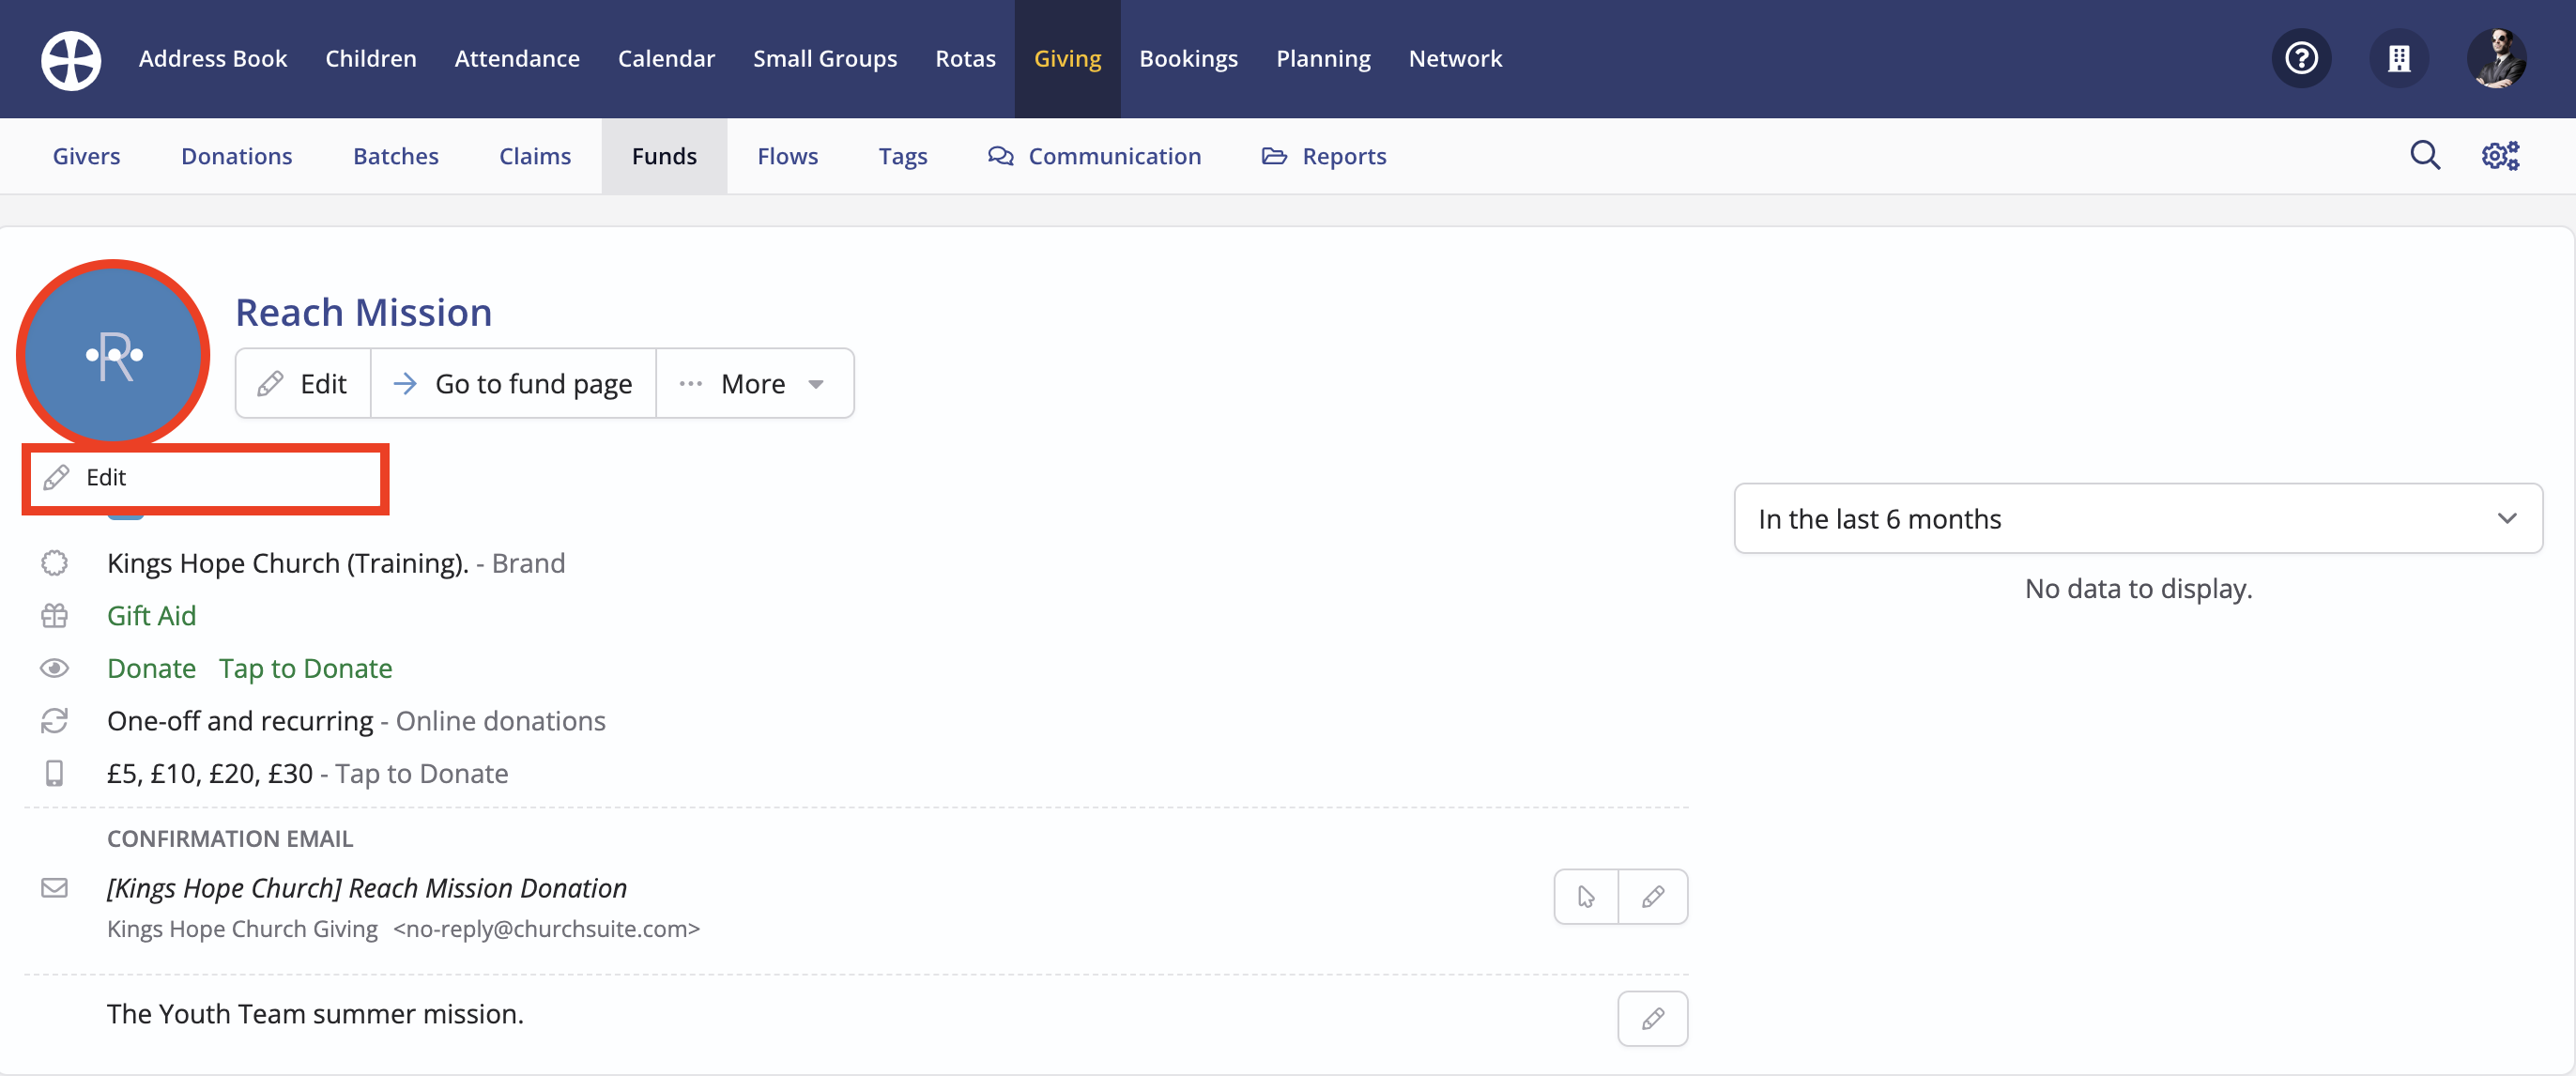This screenshot has height=1076, width=2576.
Task: Click the Gift Aid label
Action: pyautogui.click(x=151, y=616)
